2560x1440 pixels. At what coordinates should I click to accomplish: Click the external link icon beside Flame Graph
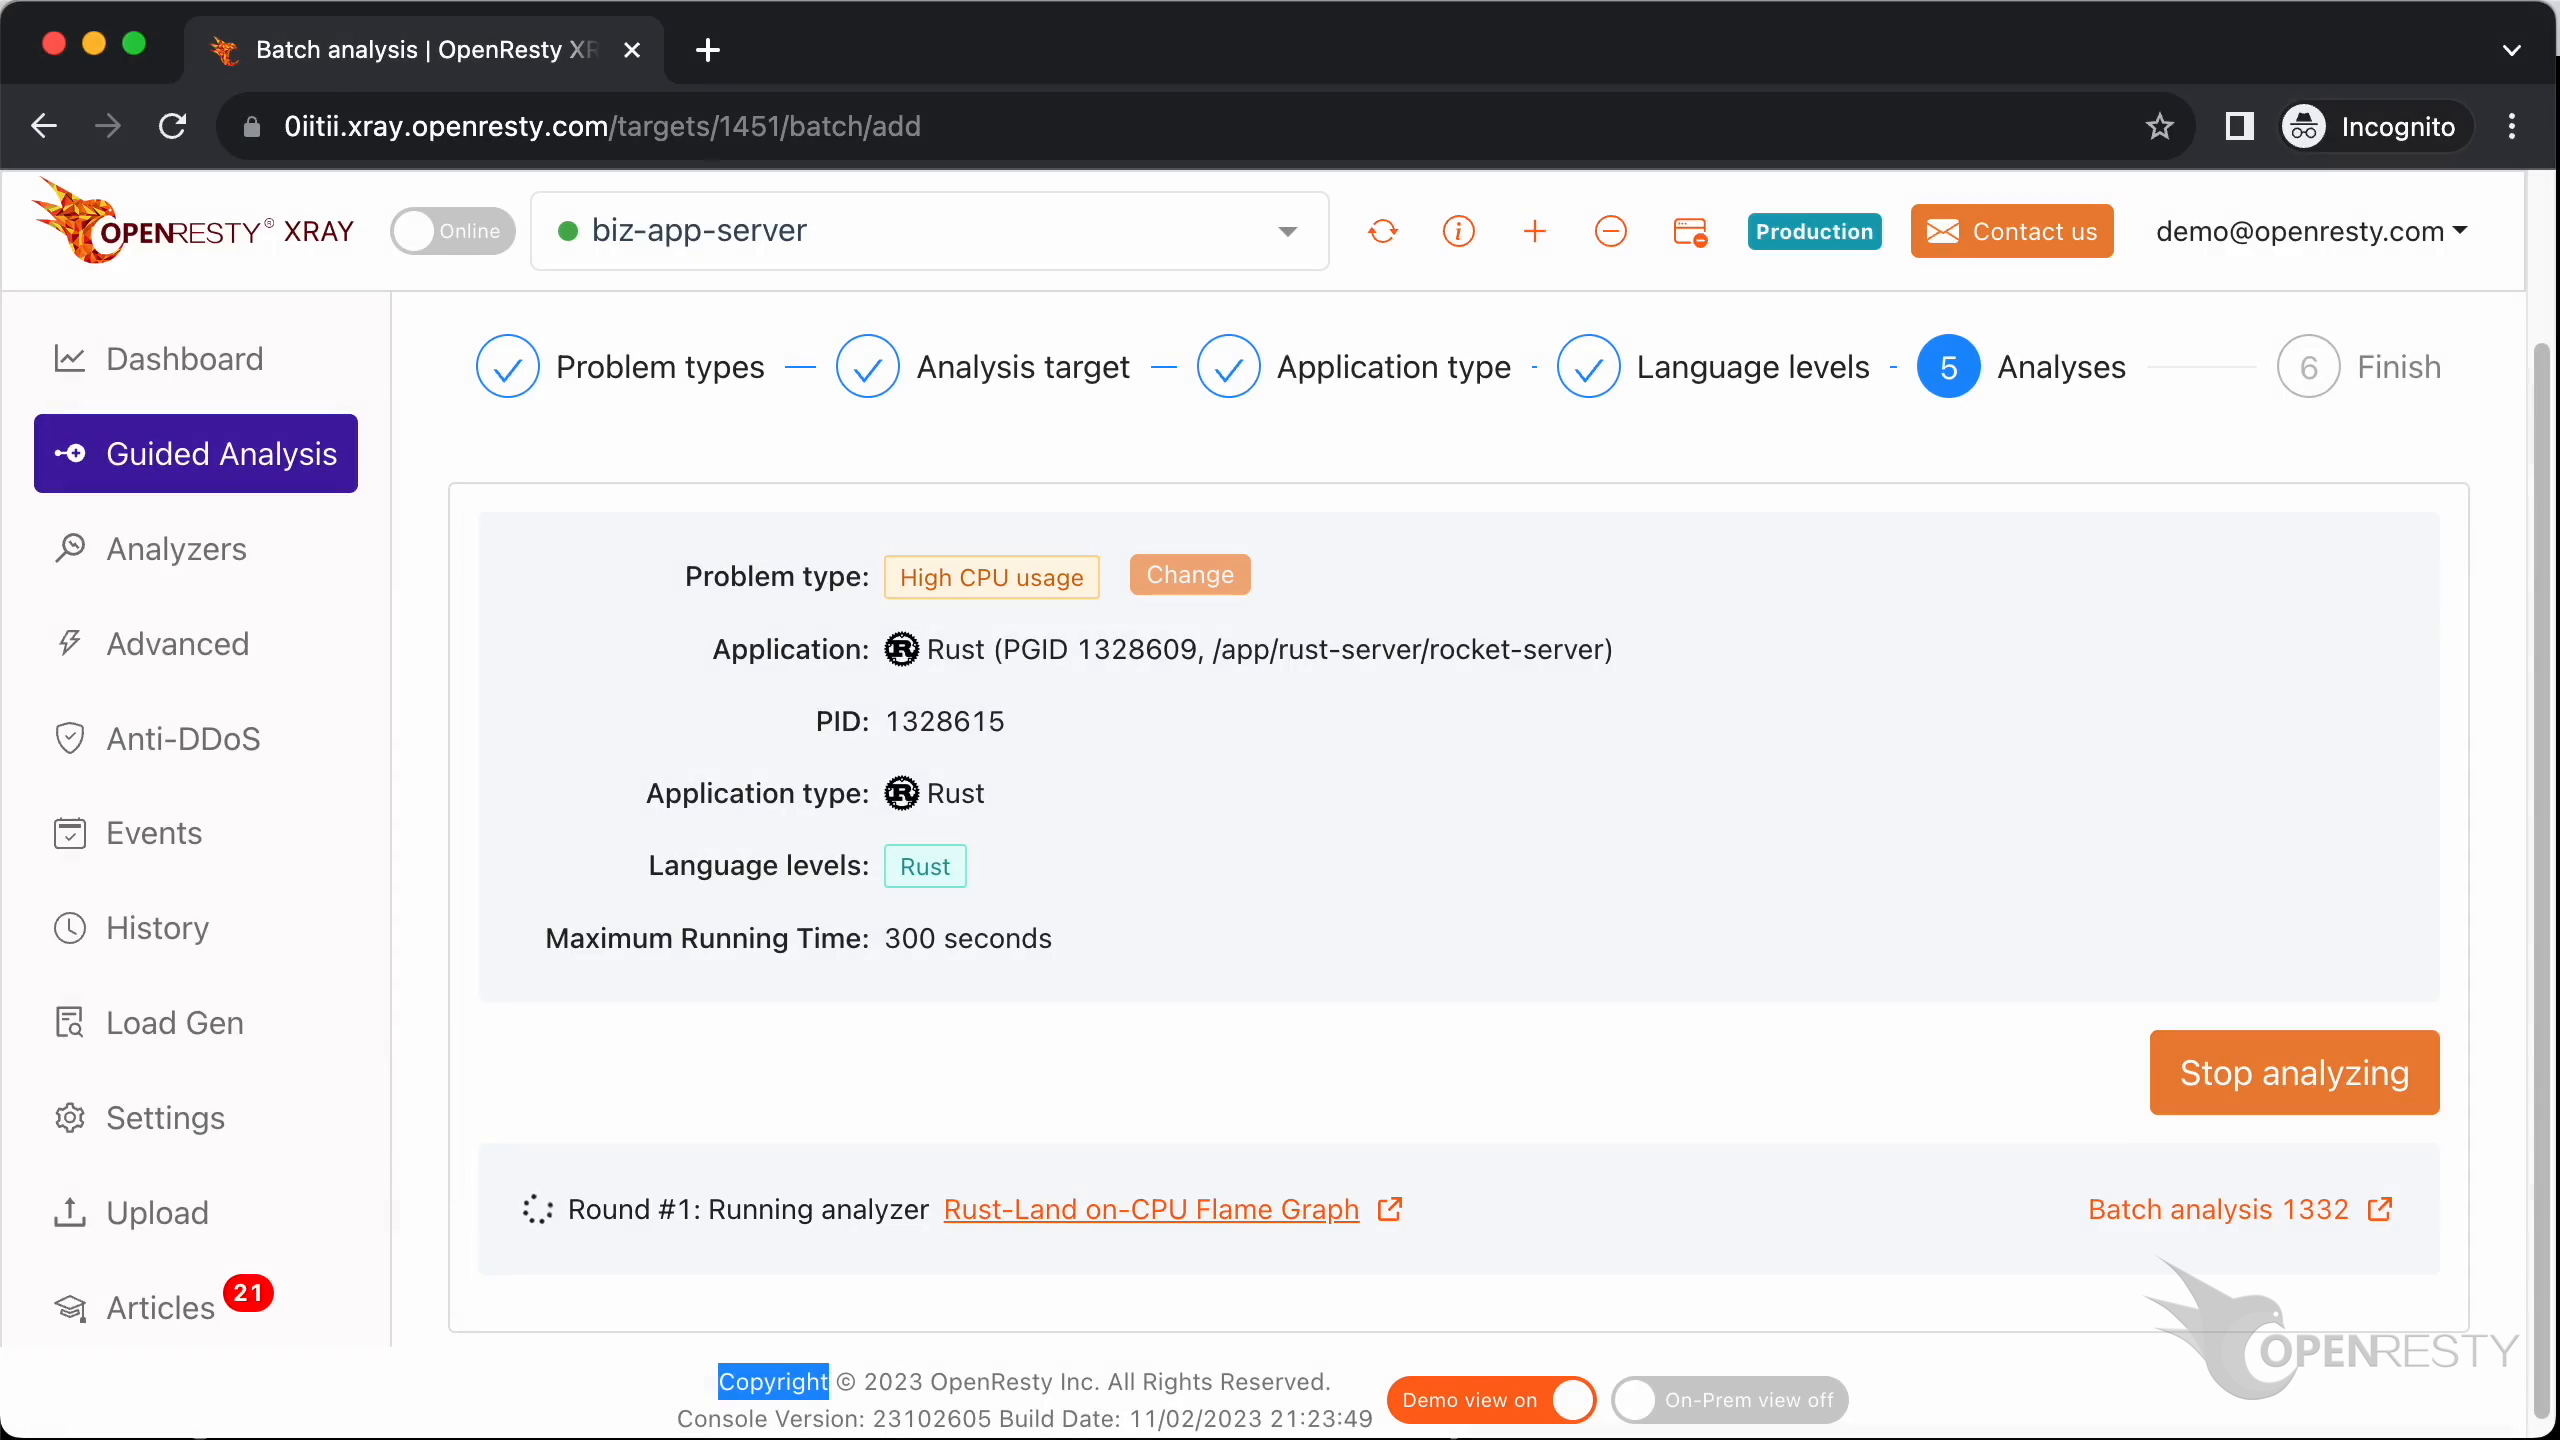(x=1390, y=1209)
